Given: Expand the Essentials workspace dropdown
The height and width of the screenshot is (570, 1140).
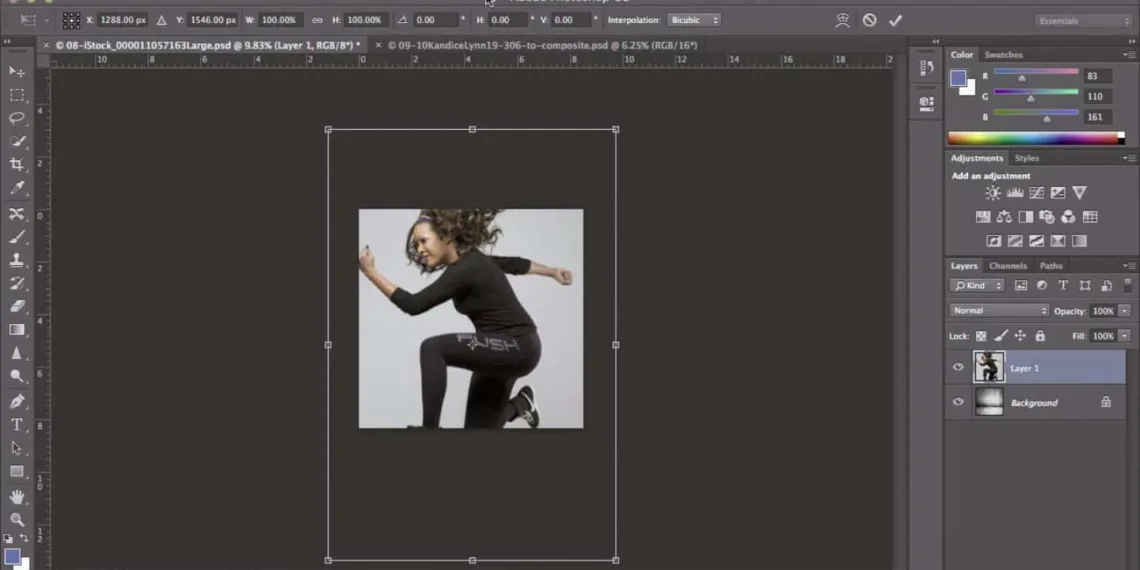Looking at the screenshot, I should coord(1083,21).
